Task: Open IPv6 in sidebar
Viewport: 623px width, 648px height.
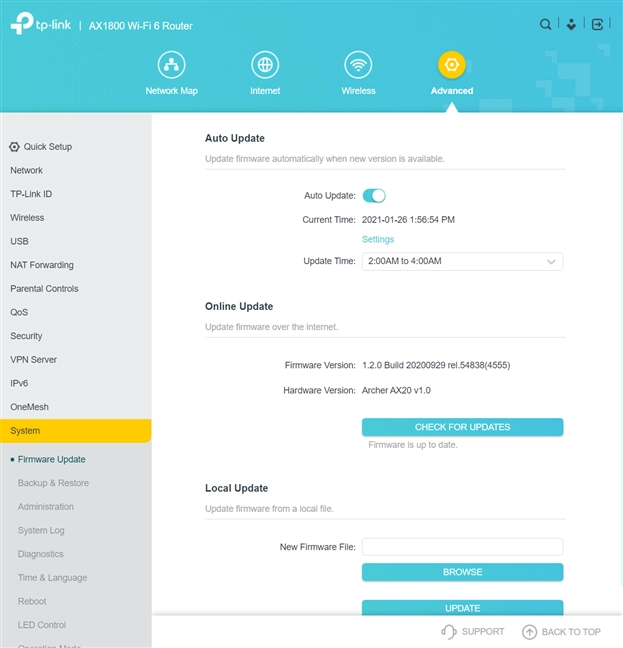Action: pos(19,383)
